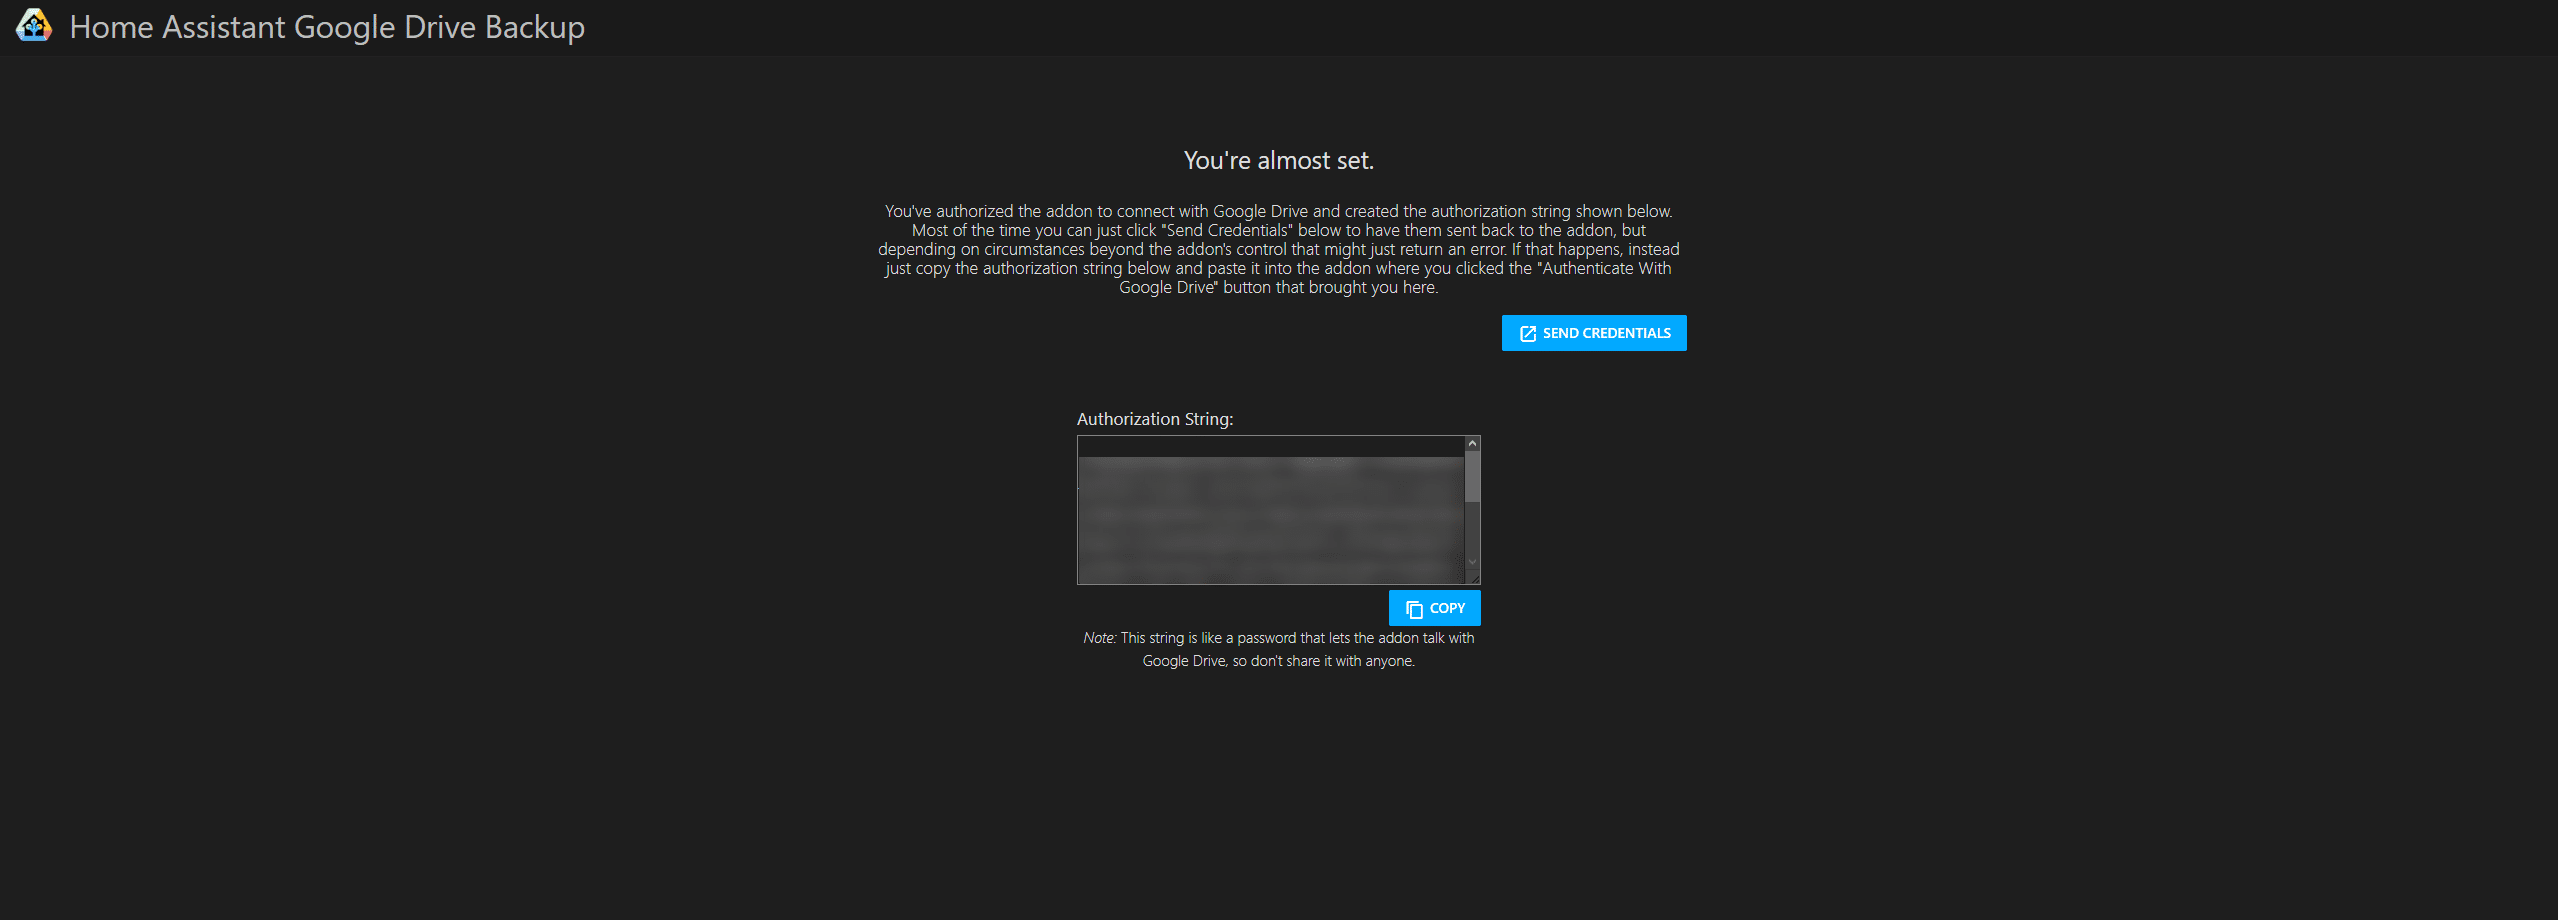The image size is (2558, 920).
Task: Click the paragraph line starting "Most of the time"
Action: pos(1278,230)
